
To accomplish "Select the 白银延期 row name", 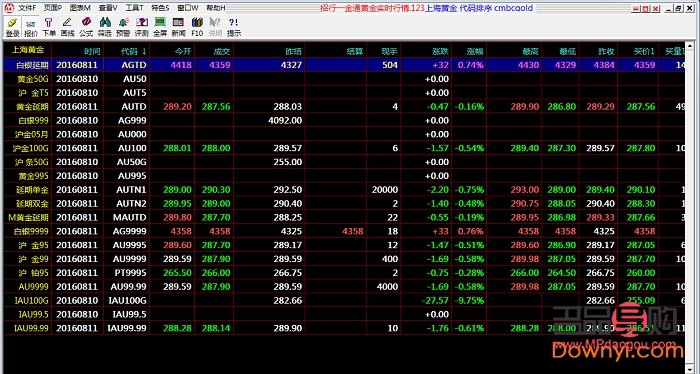I will pyautogui.click(x=32, y=65).
